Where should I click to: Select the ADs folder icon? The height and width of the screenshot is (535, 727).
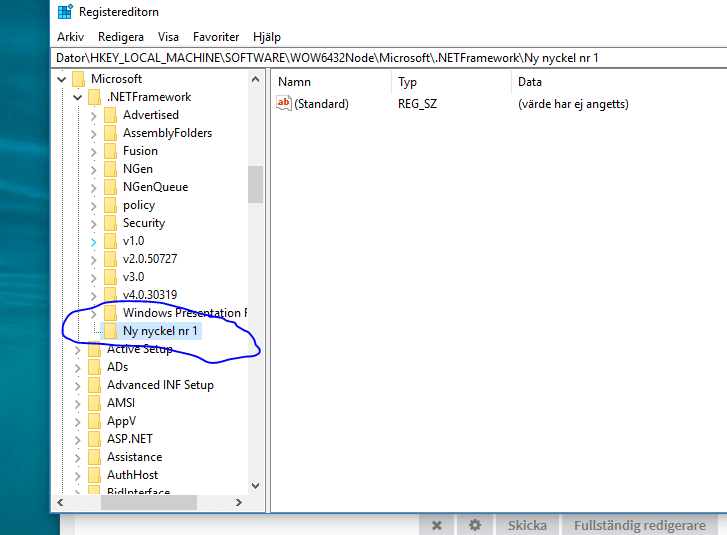(x=94, y=367)
